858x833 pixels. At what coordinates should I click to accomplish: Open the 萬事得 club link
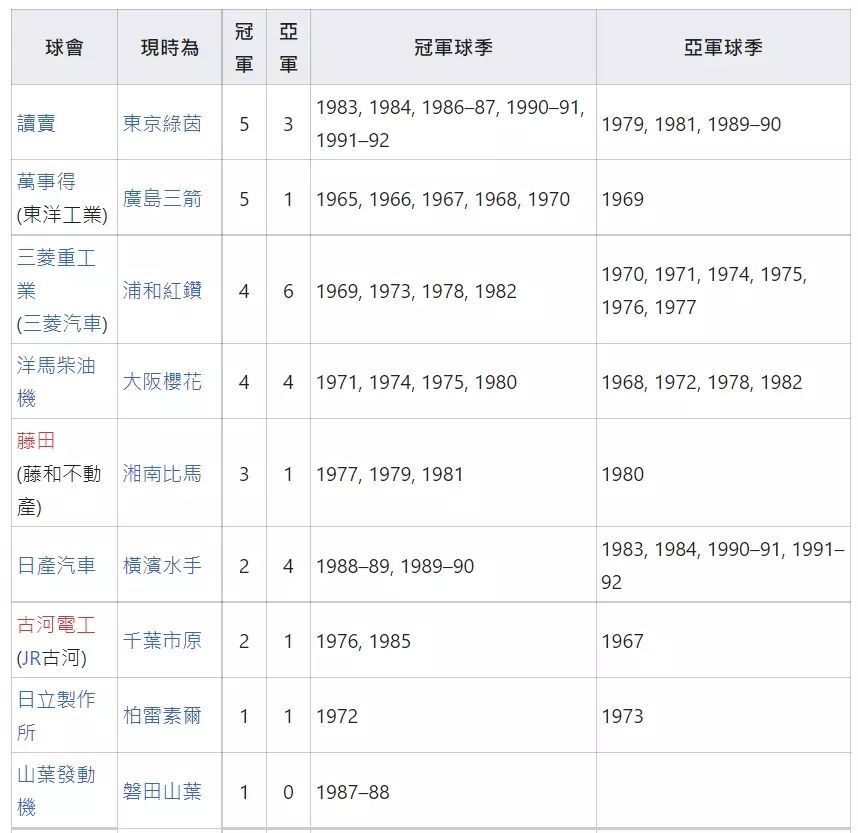[x=46, y=181]
